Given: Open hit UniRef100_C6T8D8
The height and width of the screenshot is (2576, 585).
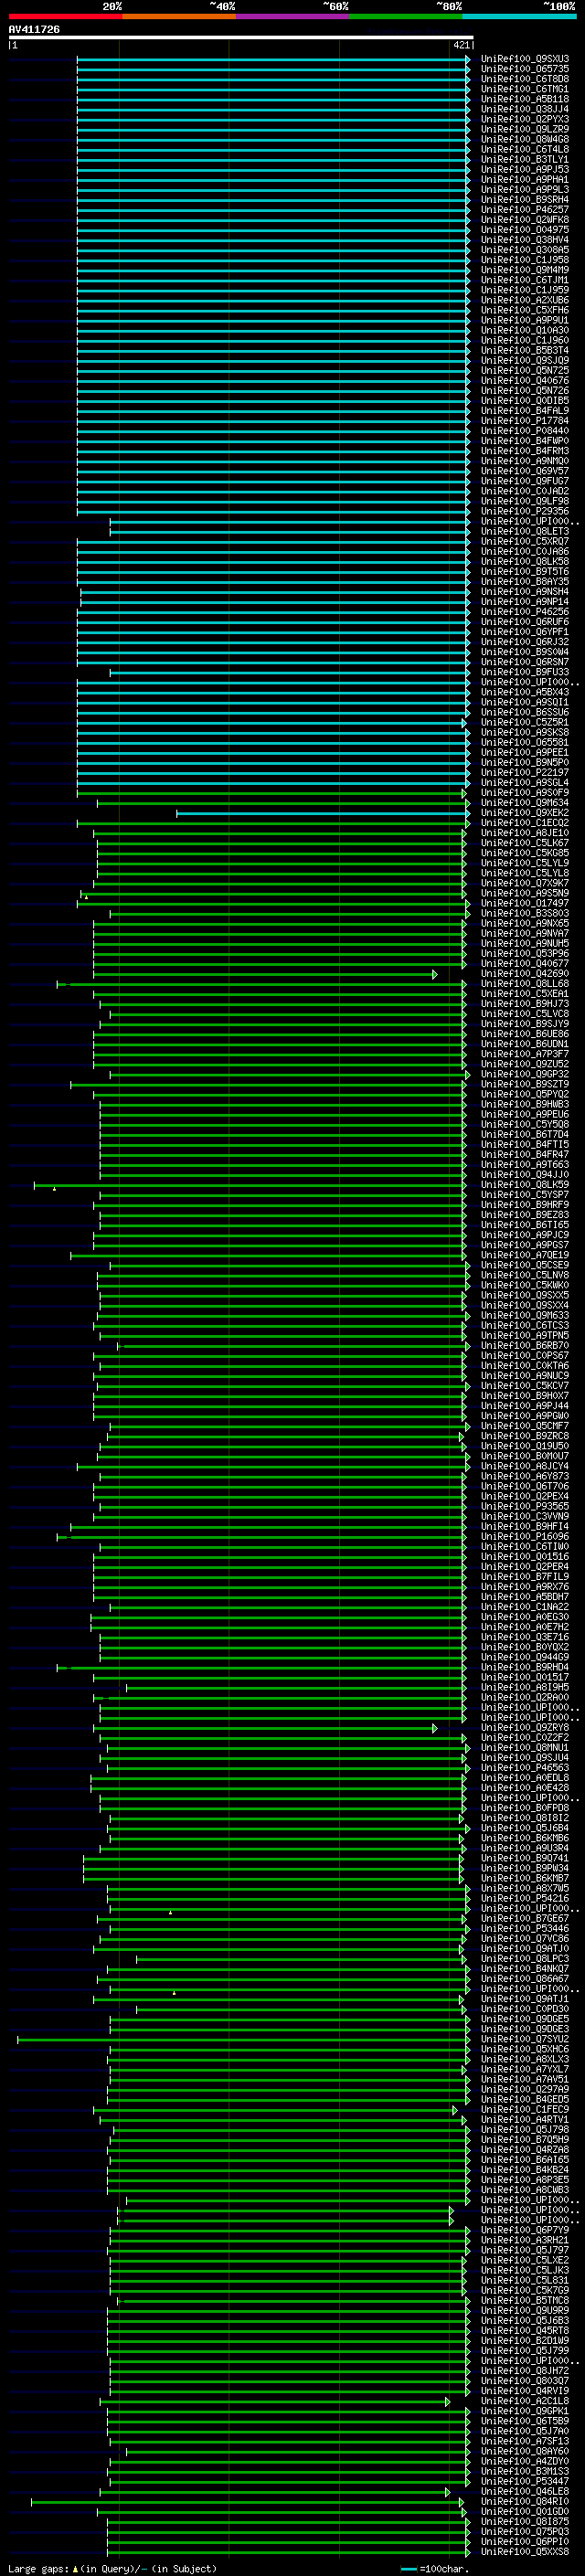Looking at the screenshot, I should 525,79.
